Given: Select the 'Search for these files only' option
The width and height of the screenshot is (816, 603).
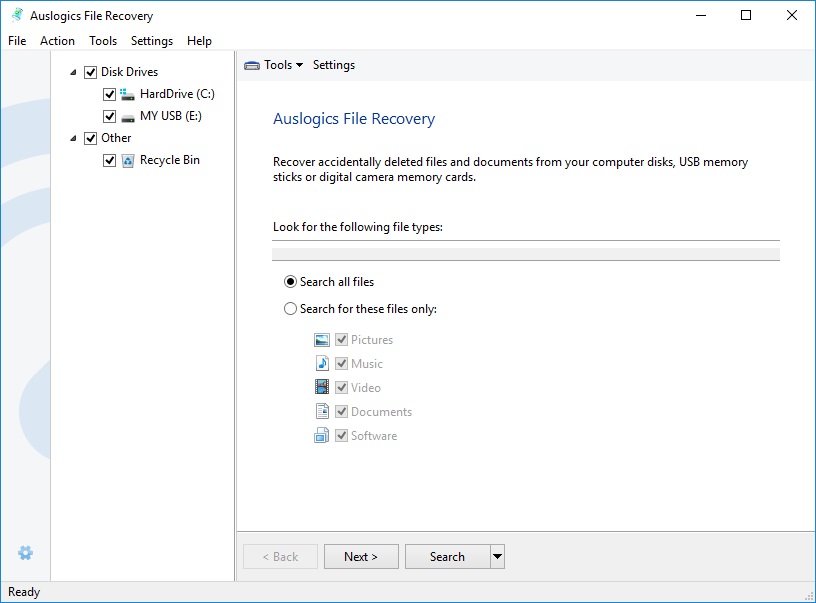Looking at the screenshot, I should [x=290, y=308].
